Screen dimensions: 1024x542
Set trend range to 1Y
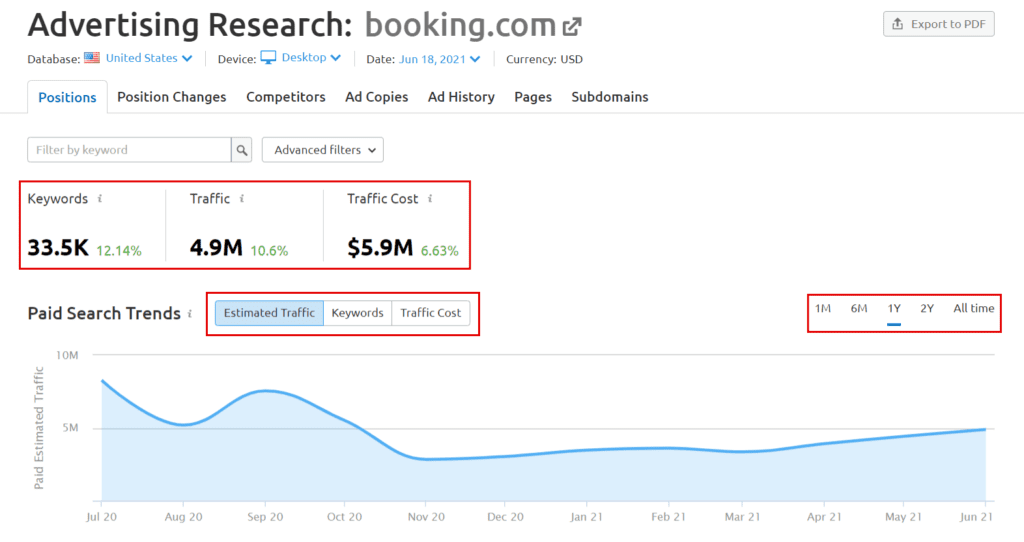(894, 308)
